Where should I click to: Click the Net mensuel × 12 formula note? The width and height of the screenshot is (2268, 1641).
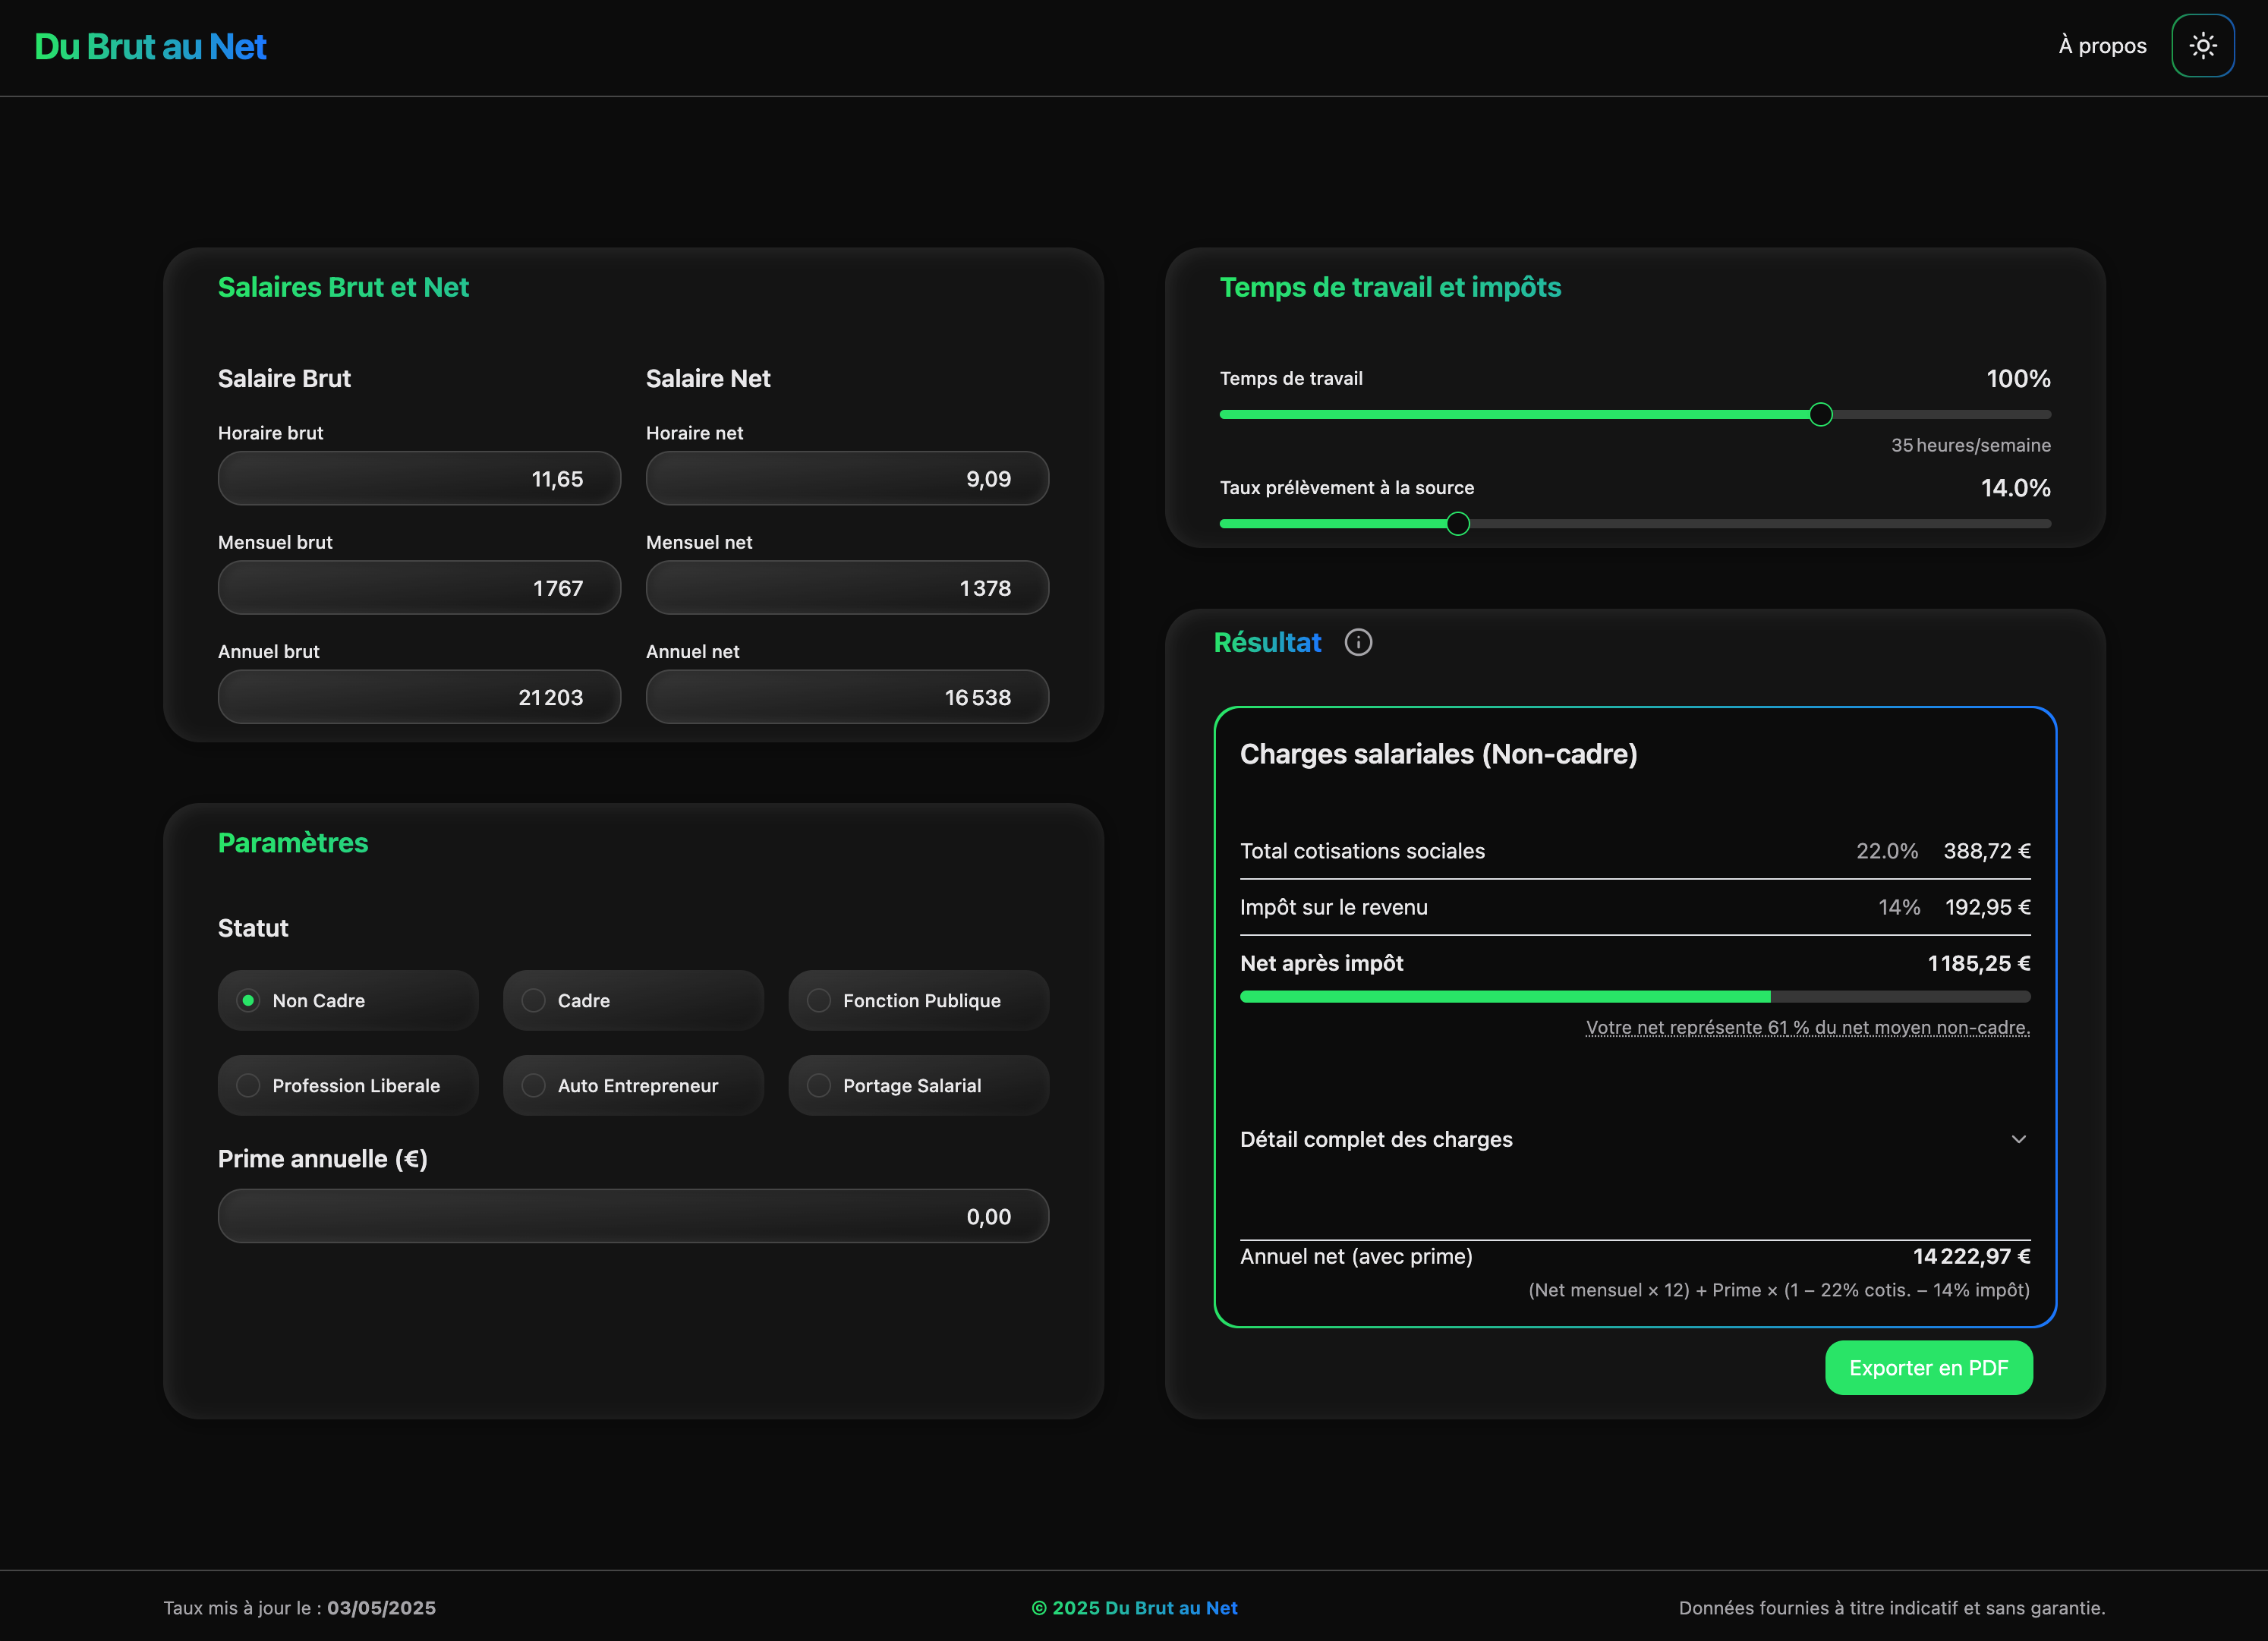click(x=1778, y=1290)
